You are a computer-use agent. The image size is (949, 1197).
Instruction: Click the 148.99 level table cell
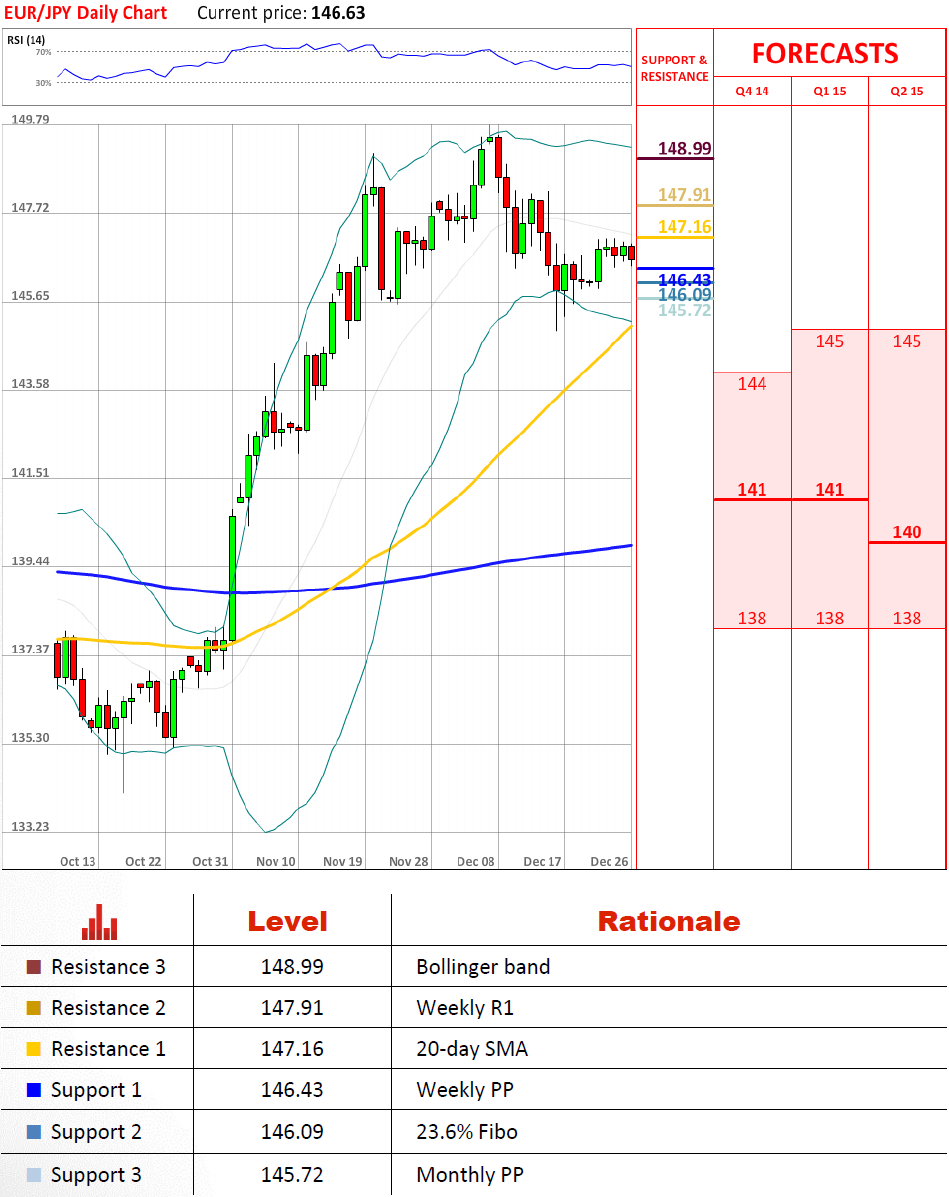[x=292, y=967]
